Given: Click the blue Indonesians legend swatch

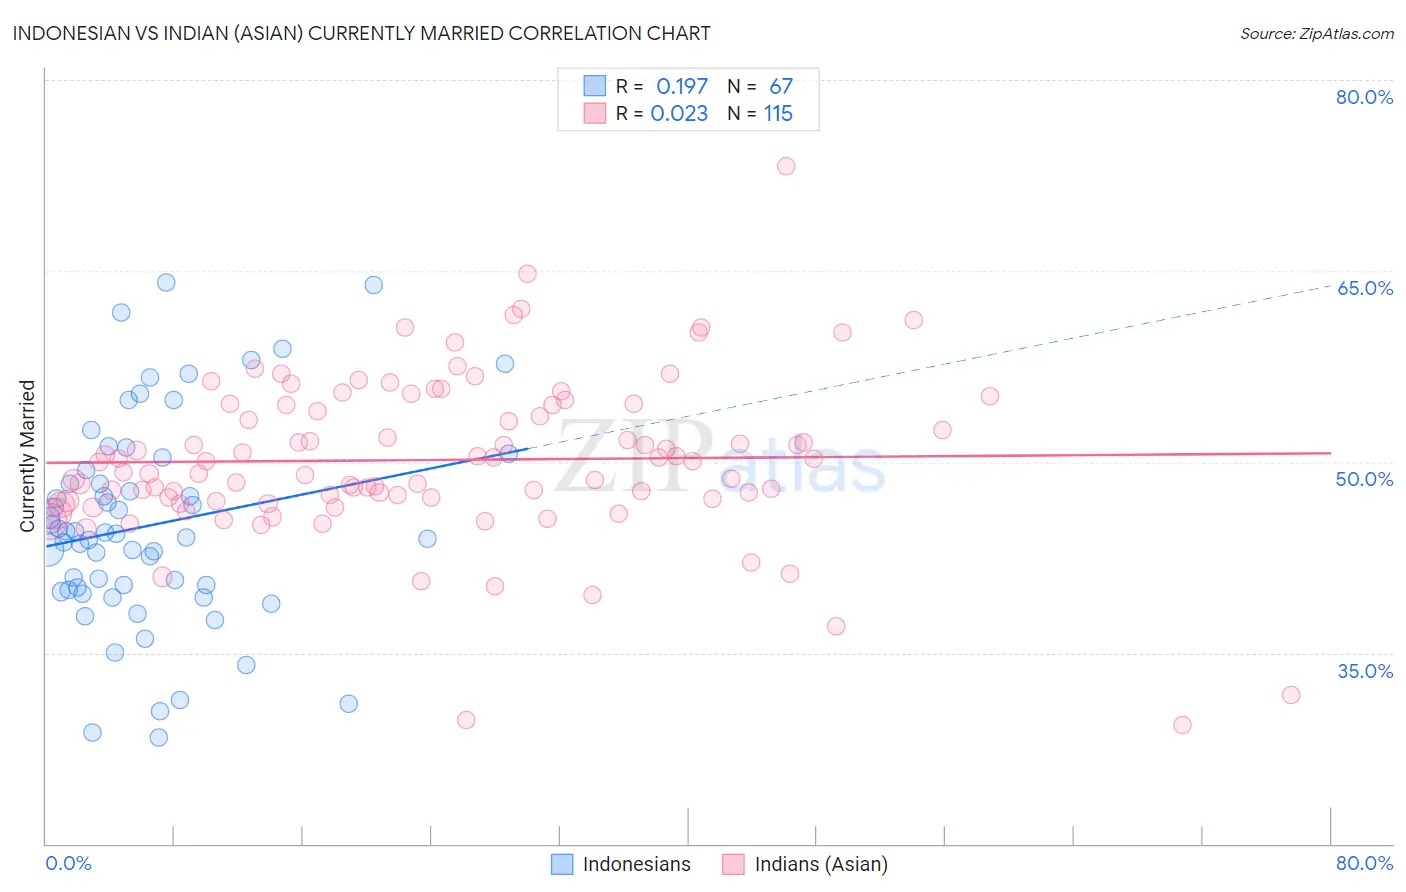Looking at the screenshot, I should pyautogui.click(x=562, y=864).
